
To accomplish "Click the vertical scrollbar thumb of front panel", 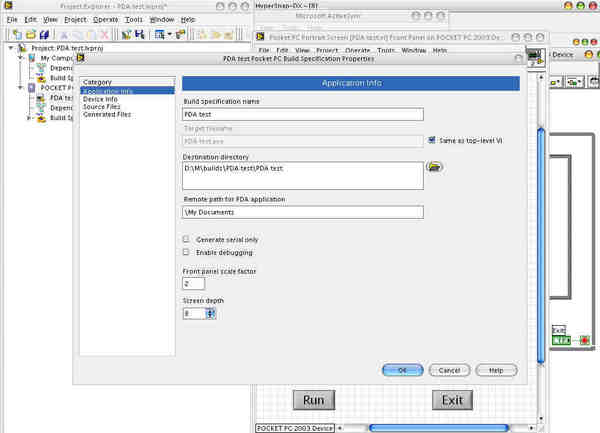I will pyautogui.click(x=541, y=245).
